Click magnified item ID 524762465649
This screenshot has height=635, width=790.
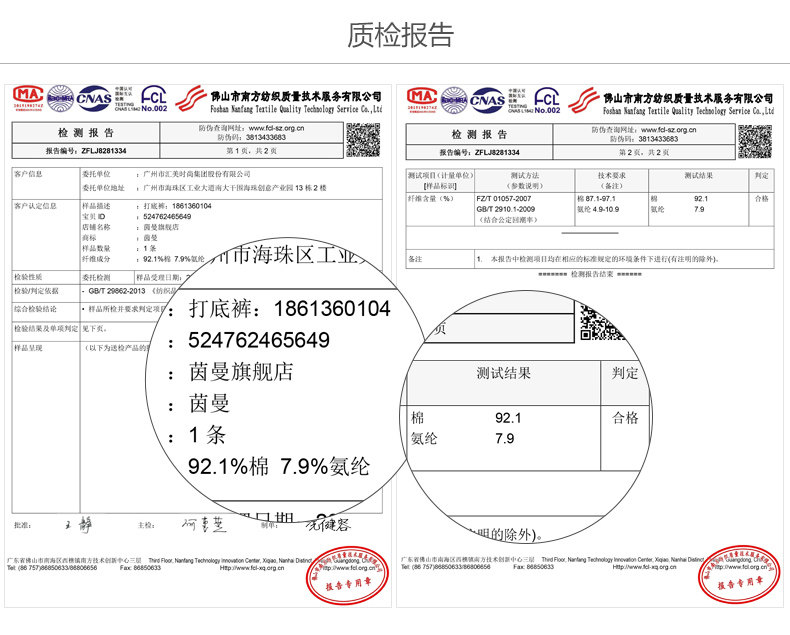point(259,340)
